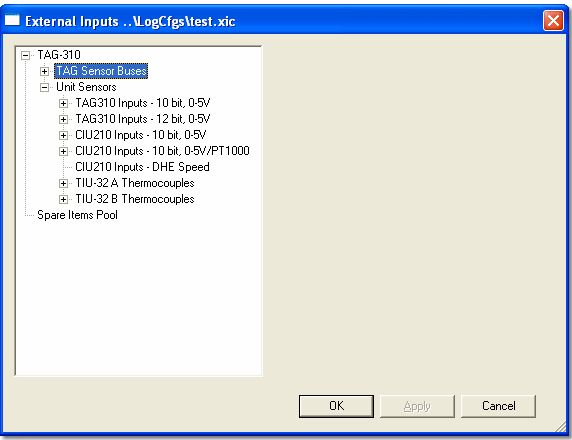Confirm with the OK button
572x440 pixels.
336,406
